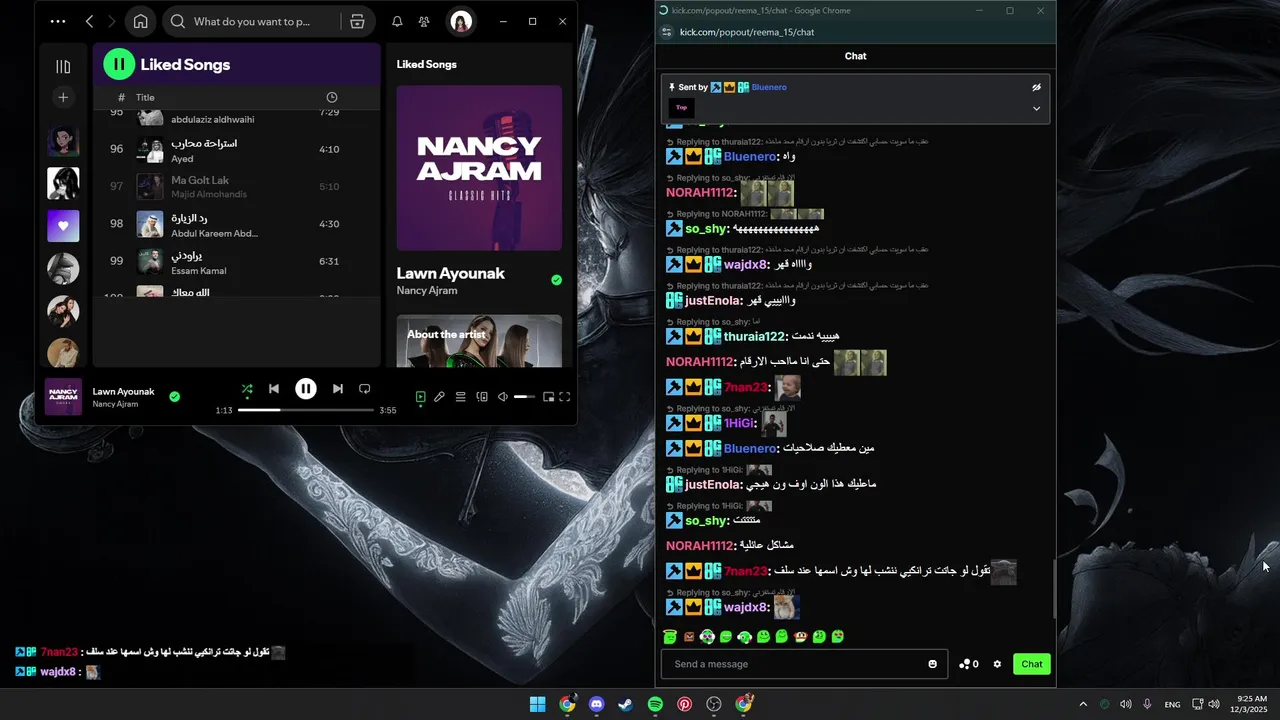Open Connect to a device
Viewport: 1280px width, 720px height.
tap(482, 397)
